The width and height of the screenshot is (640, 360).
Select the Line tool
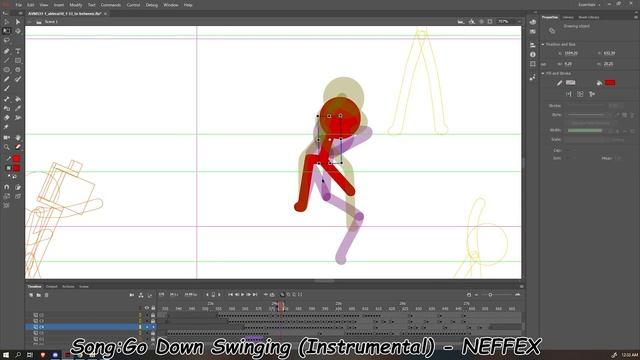(7, 60)
